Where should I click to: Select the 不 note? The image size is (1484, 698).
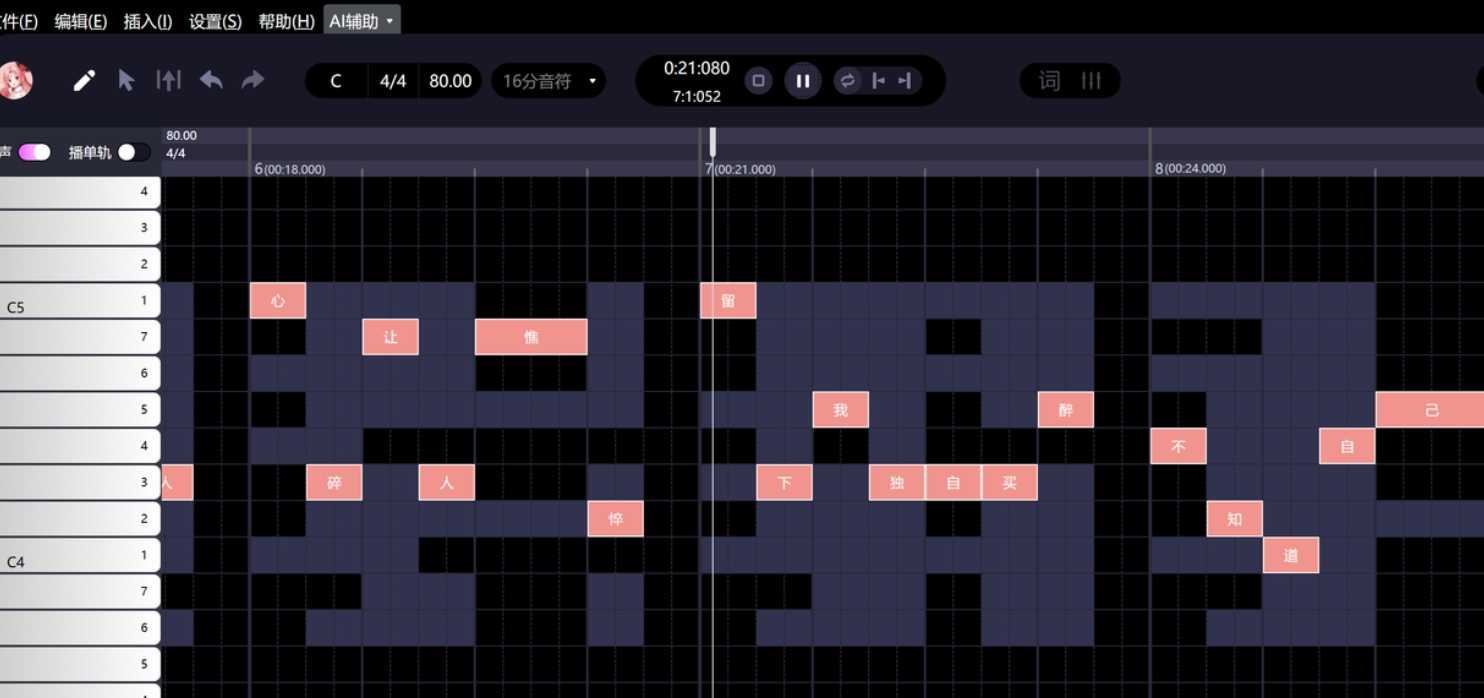(1178, 446)
